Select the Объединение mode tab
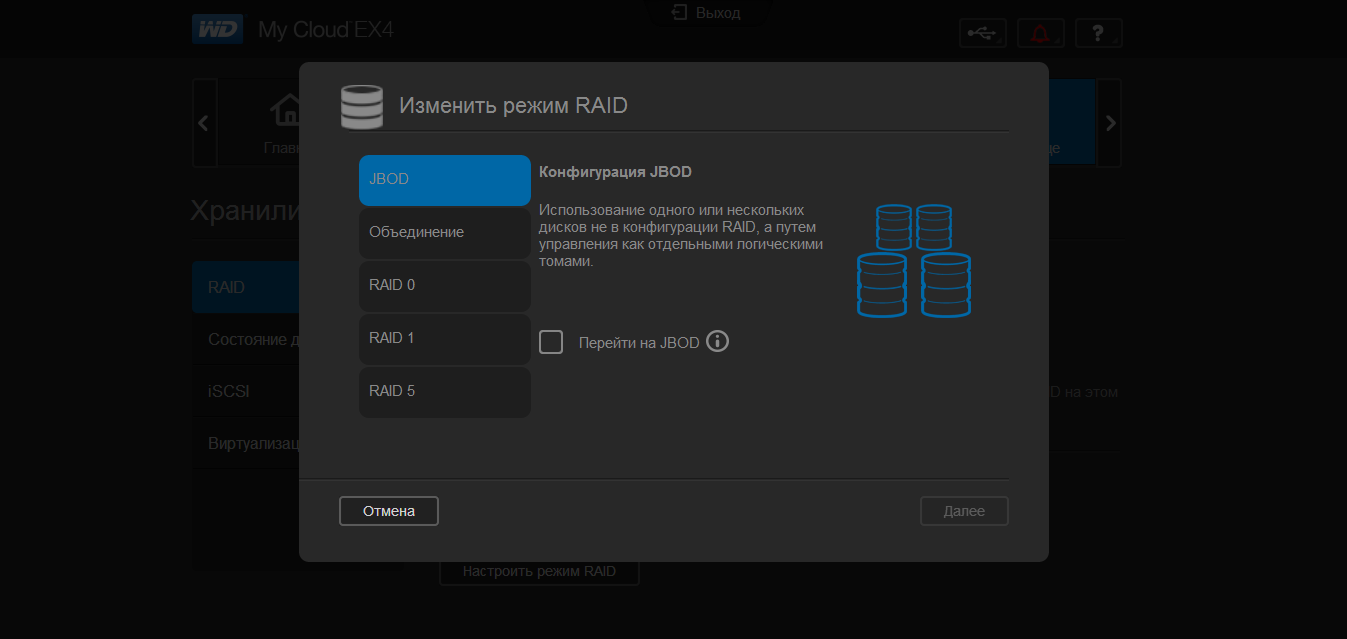 [x=444, y=233]
